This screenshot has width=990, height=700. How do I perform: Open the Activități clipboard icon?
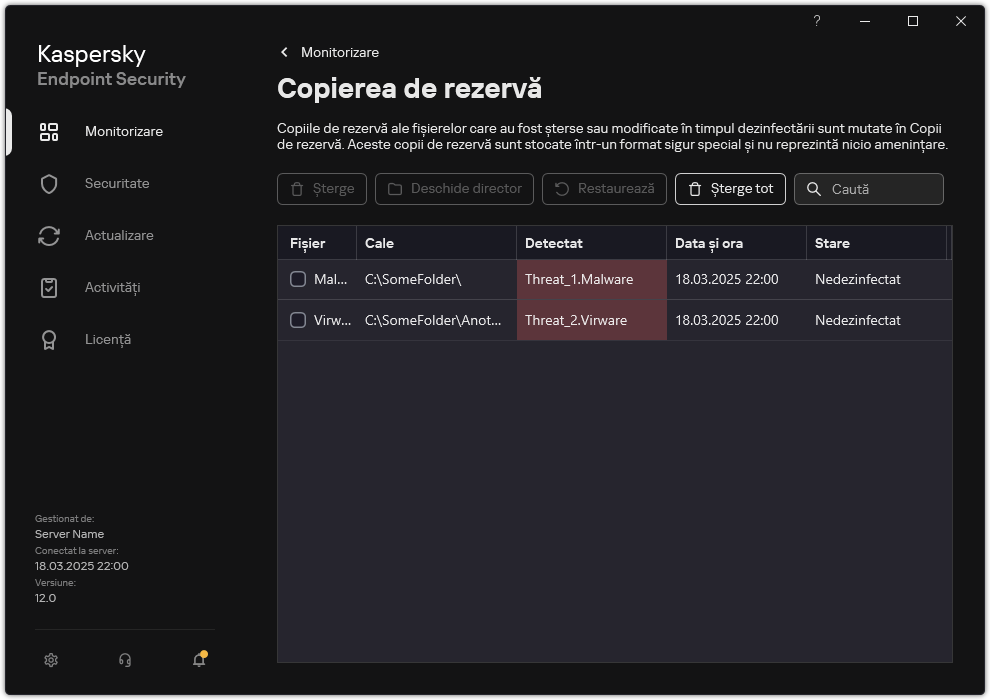(49, 288)
